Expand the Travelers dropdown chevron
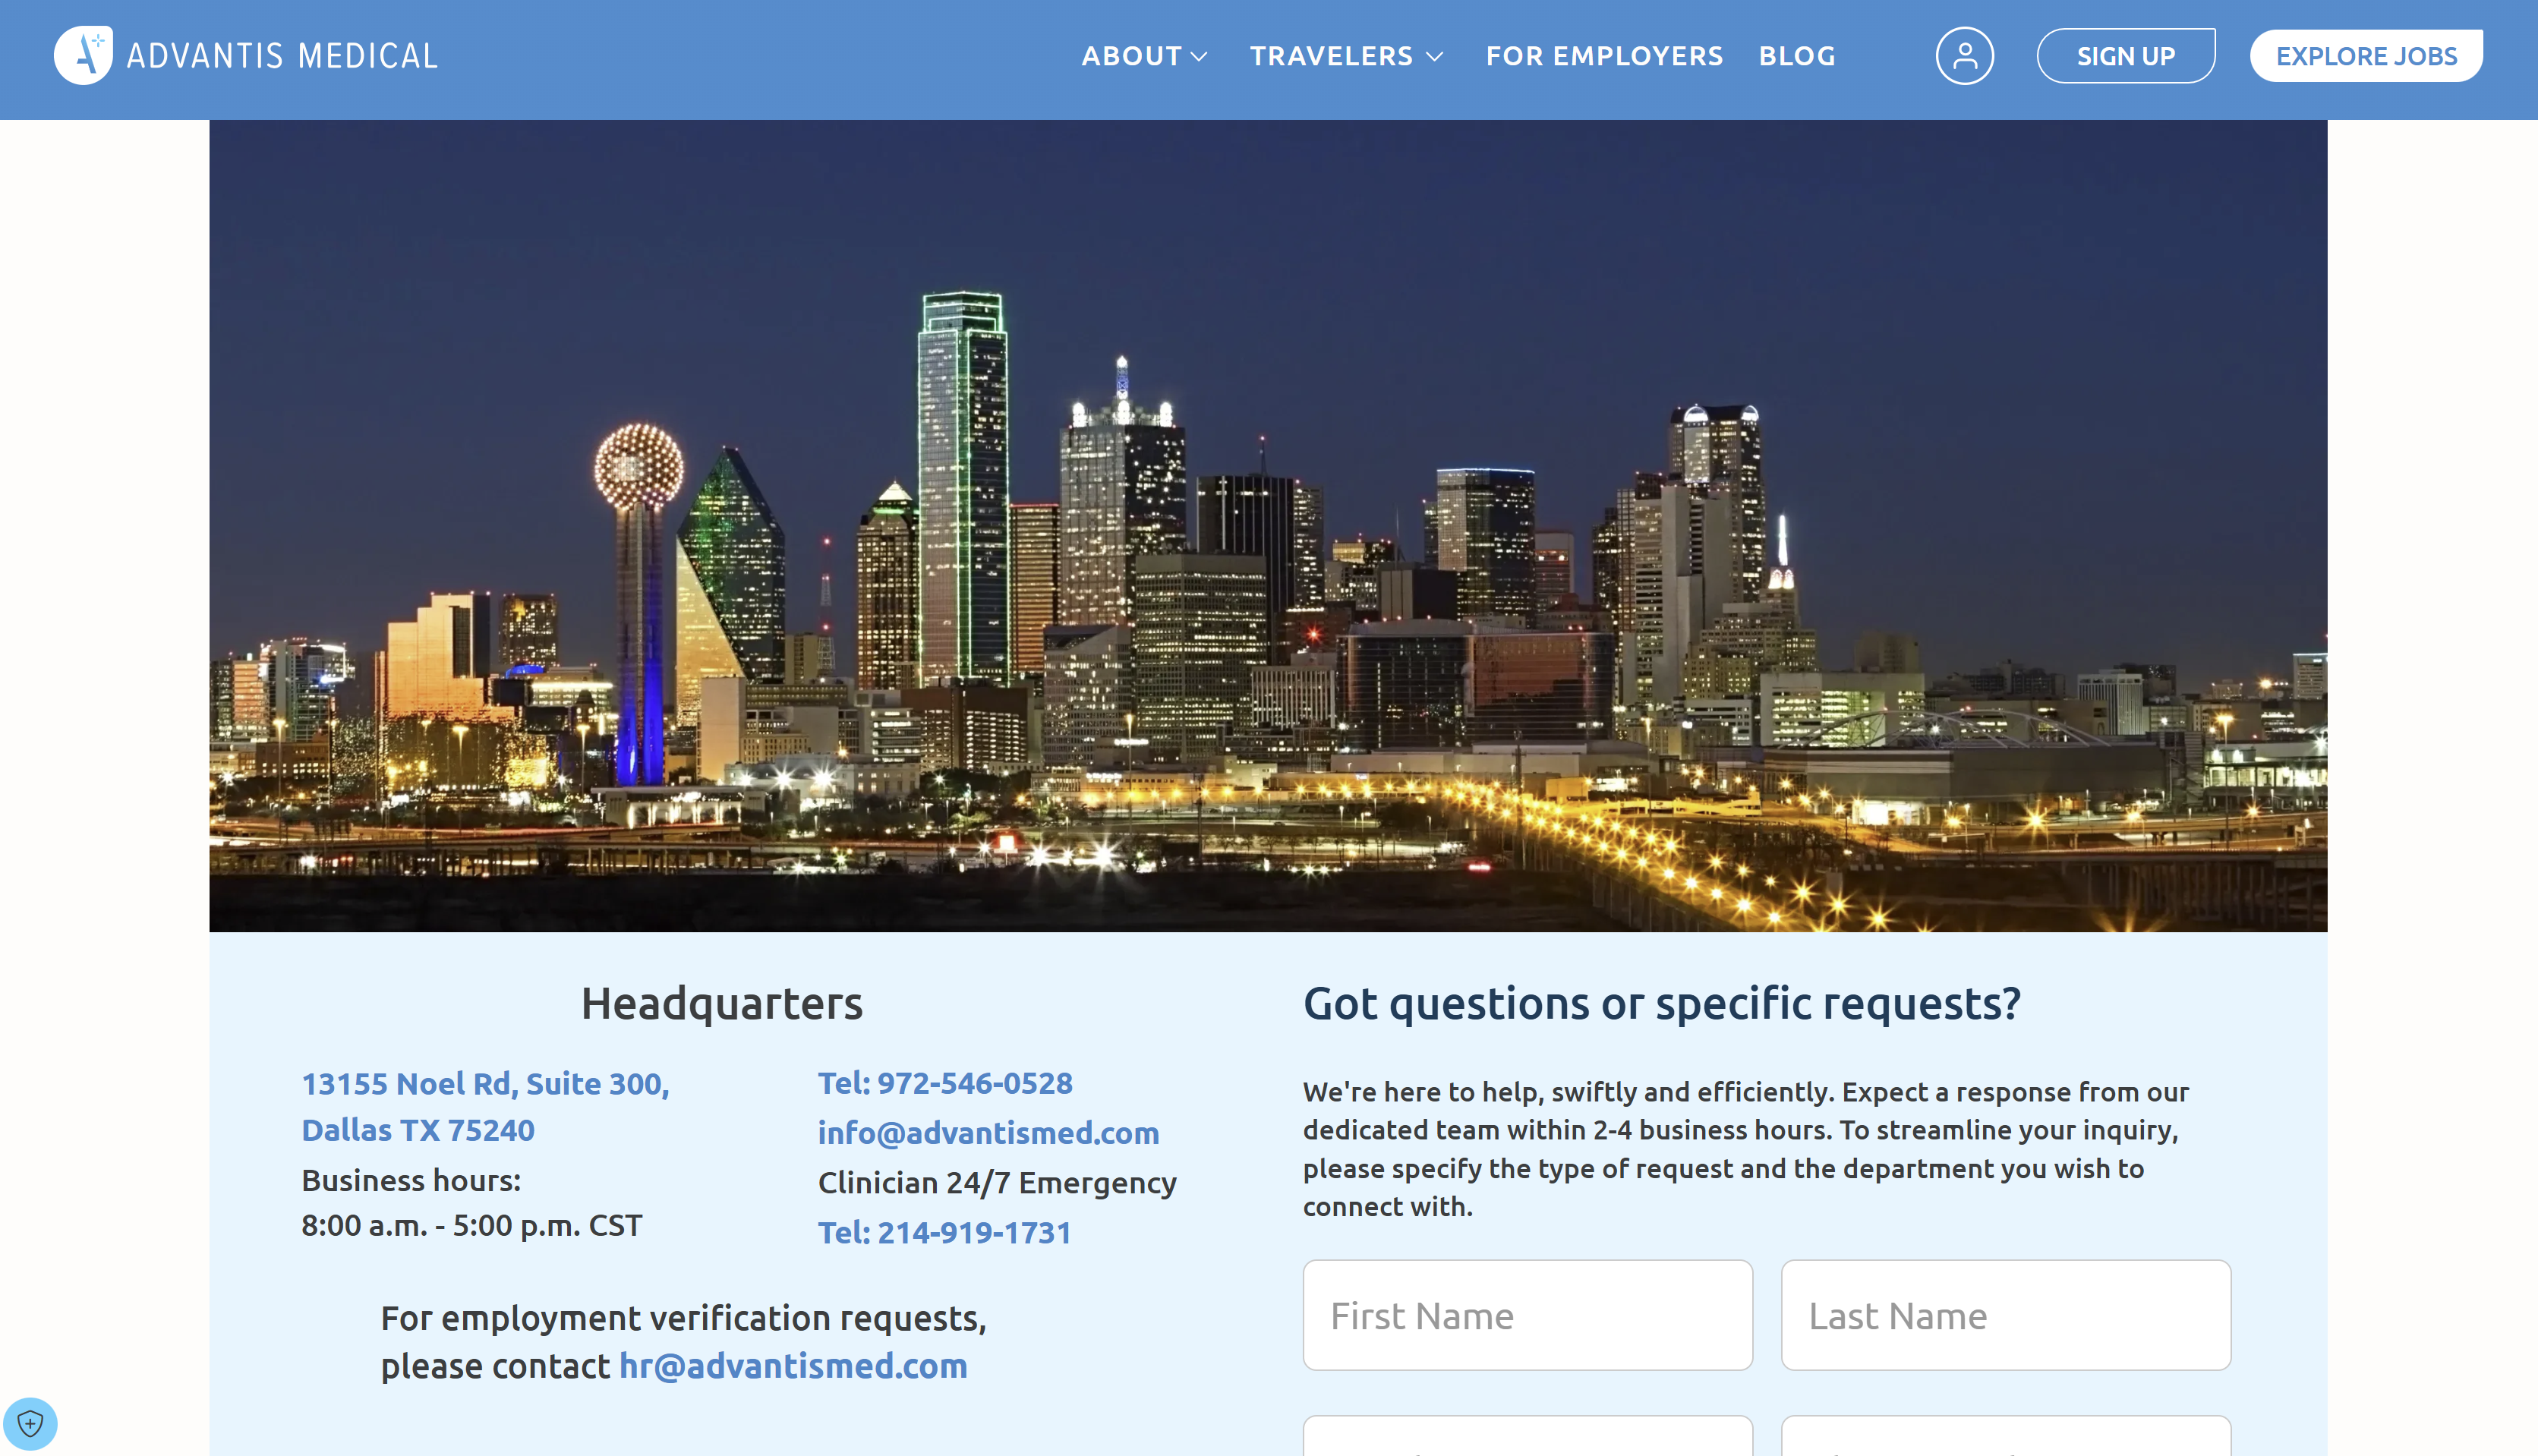Image resolution: width=2538 pixels, height=1456 pixels. pos(1434,57)
